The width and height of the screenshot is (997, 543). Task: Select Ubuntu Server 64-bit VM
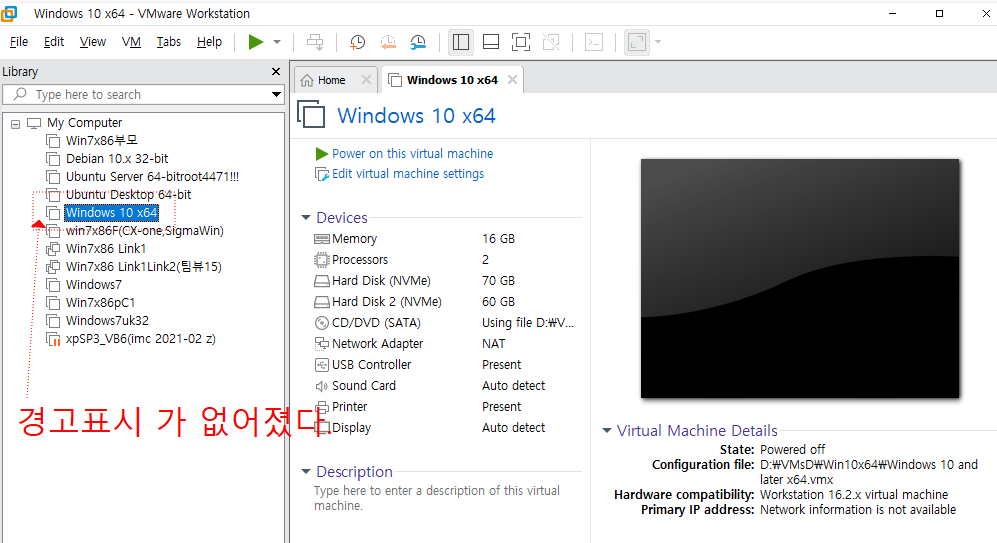(x=153, y=177)
